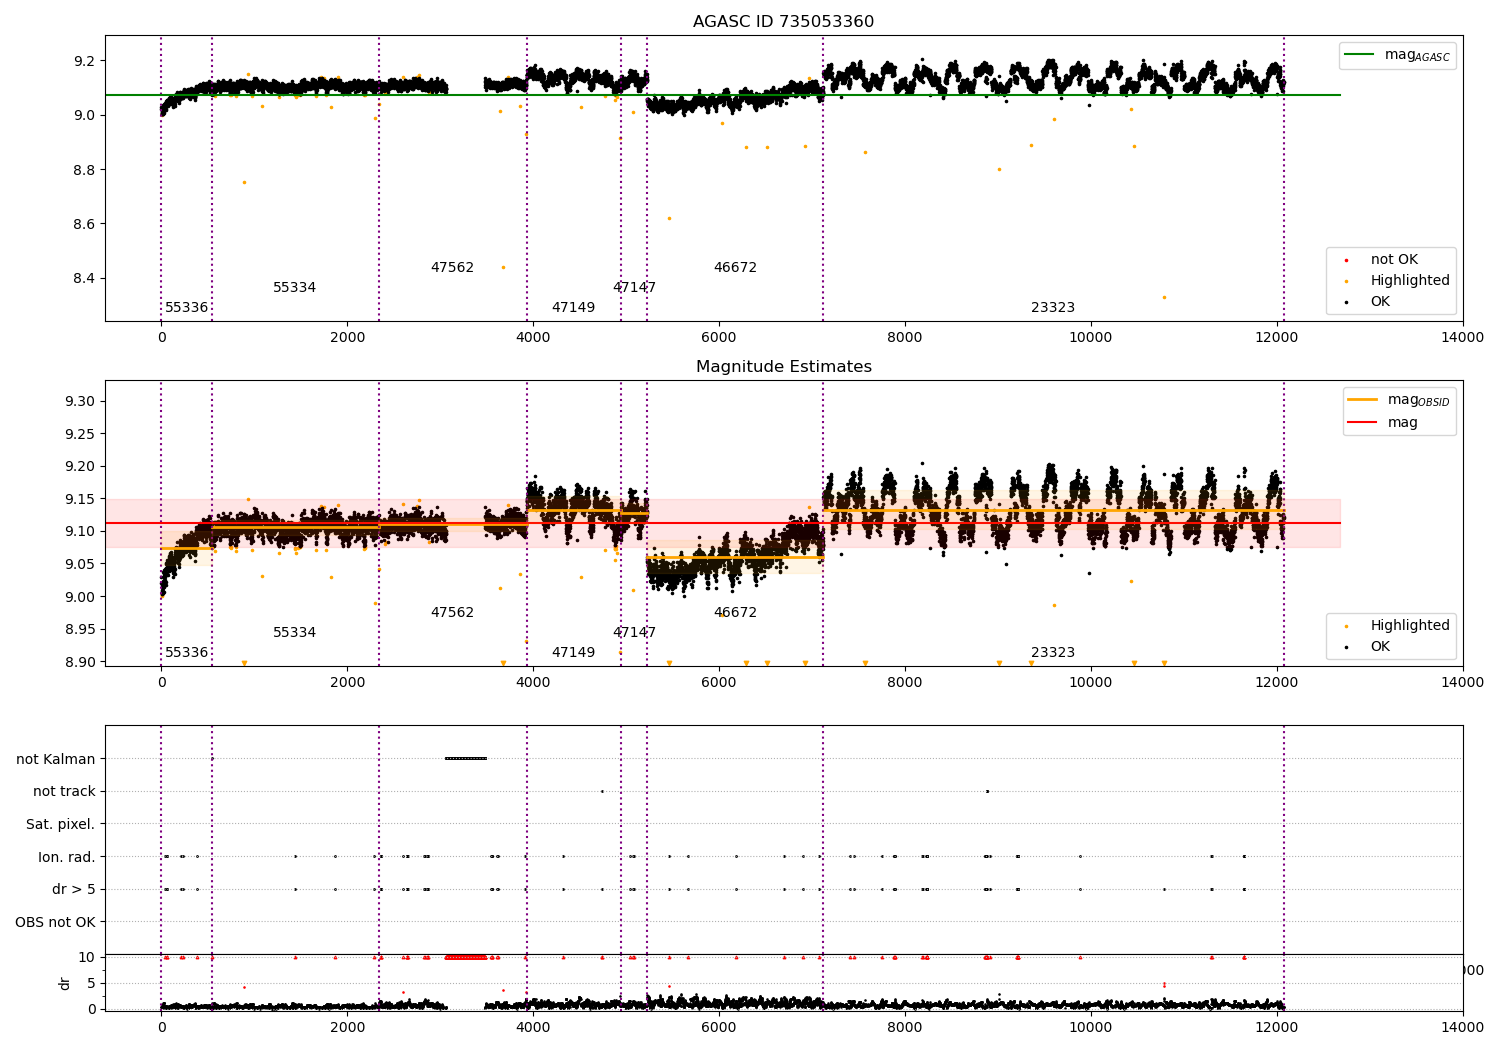Click OBSID label 23323 in the magnitude estimates plot
The image size is (1500, 1050).
1054,653
